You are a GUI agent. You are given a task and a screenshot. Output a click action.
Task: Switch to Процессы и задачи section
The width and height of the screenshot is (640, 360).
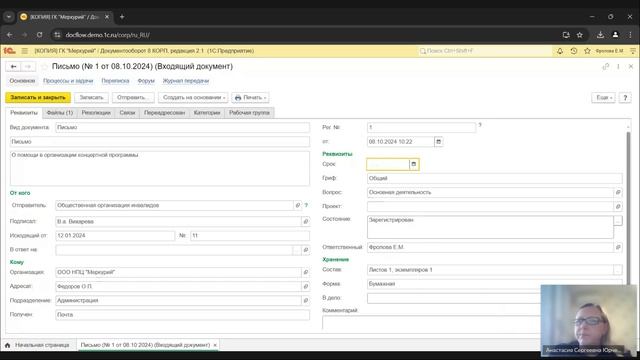[x=68, y=81]
